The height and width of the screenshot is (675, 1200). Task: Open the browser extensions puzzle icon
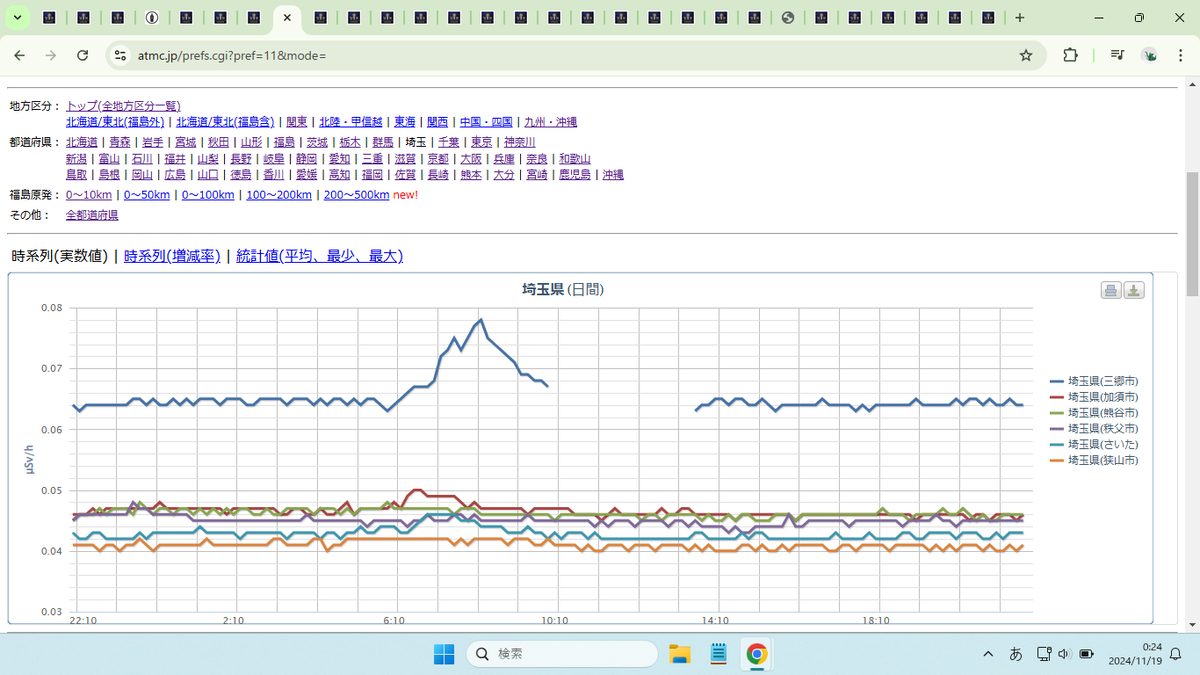pyautogui.click(x=1070, y=55)
